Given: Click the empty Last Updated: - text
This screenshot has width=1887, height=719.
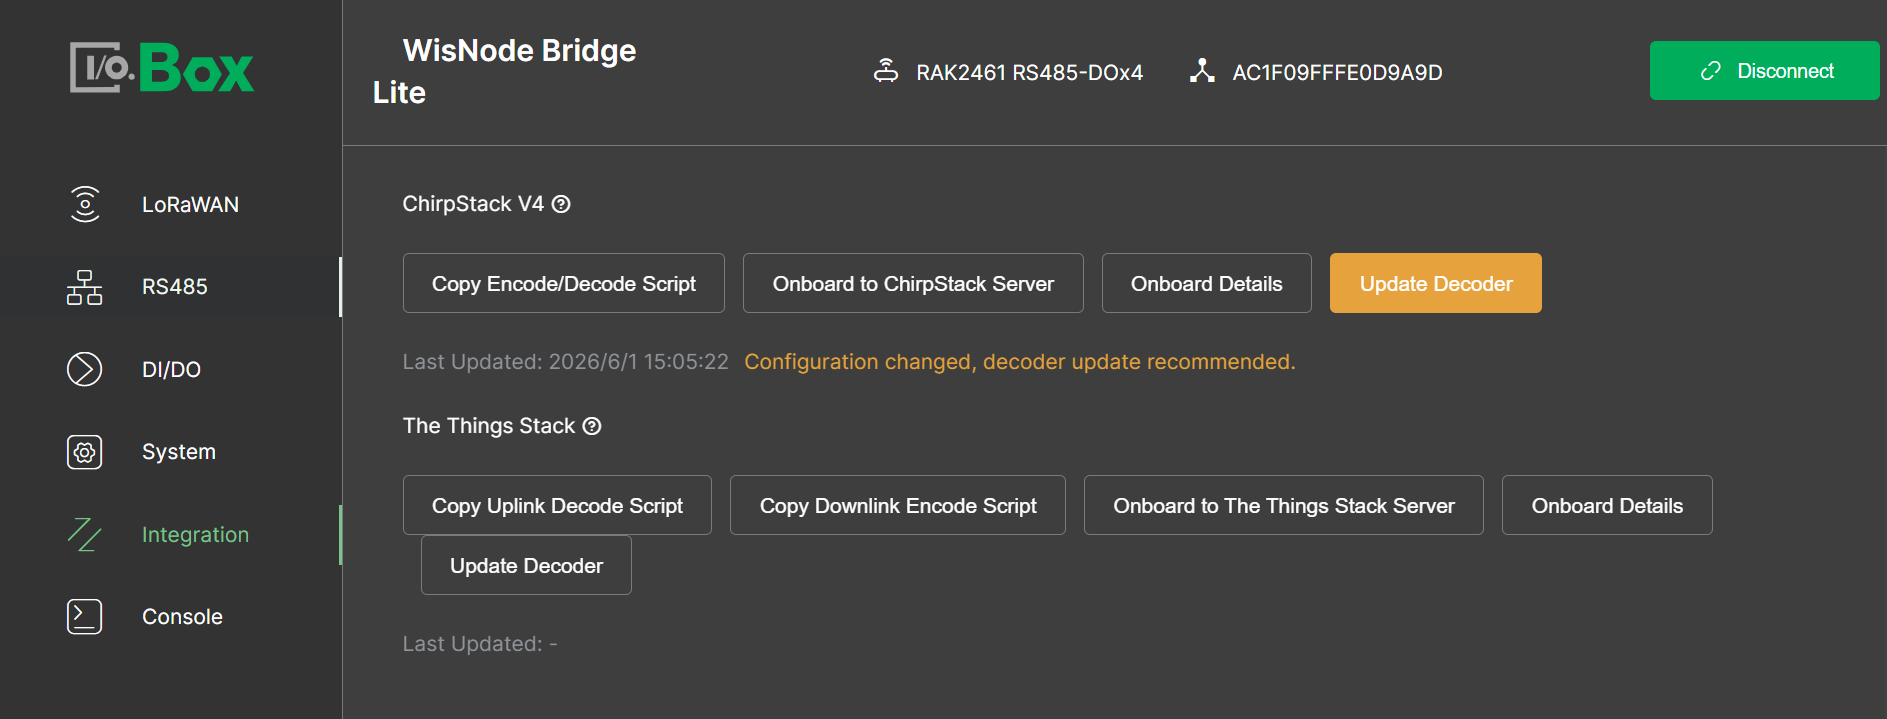Looking at the screenshot, I should click(x=480, y=644).
